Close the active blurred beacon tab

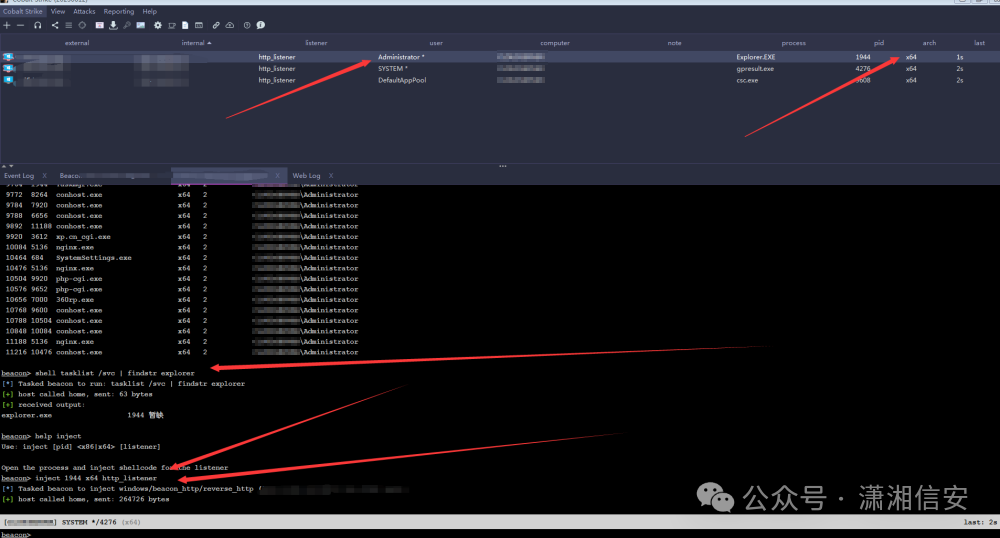tap(277, 176)
